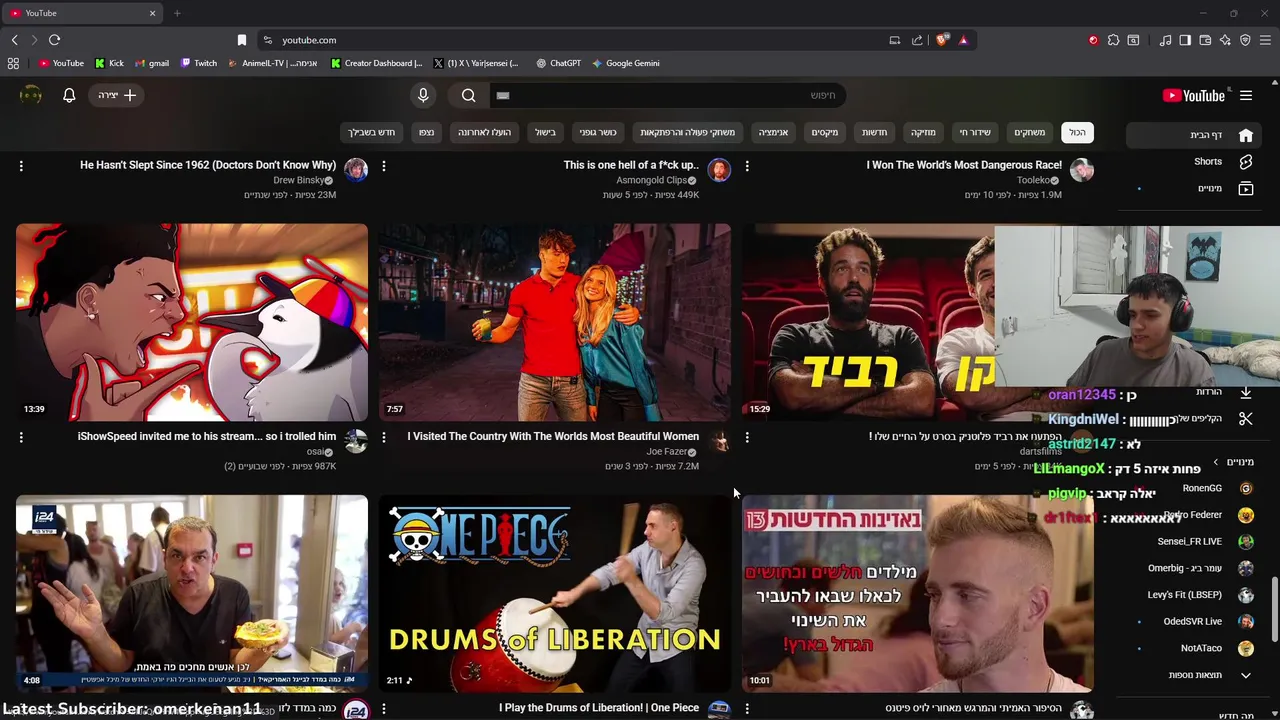1280x720 pixels.
Task: Play the iShowSpeed cartoon penguin thumbnail
Action: point(192,322)
